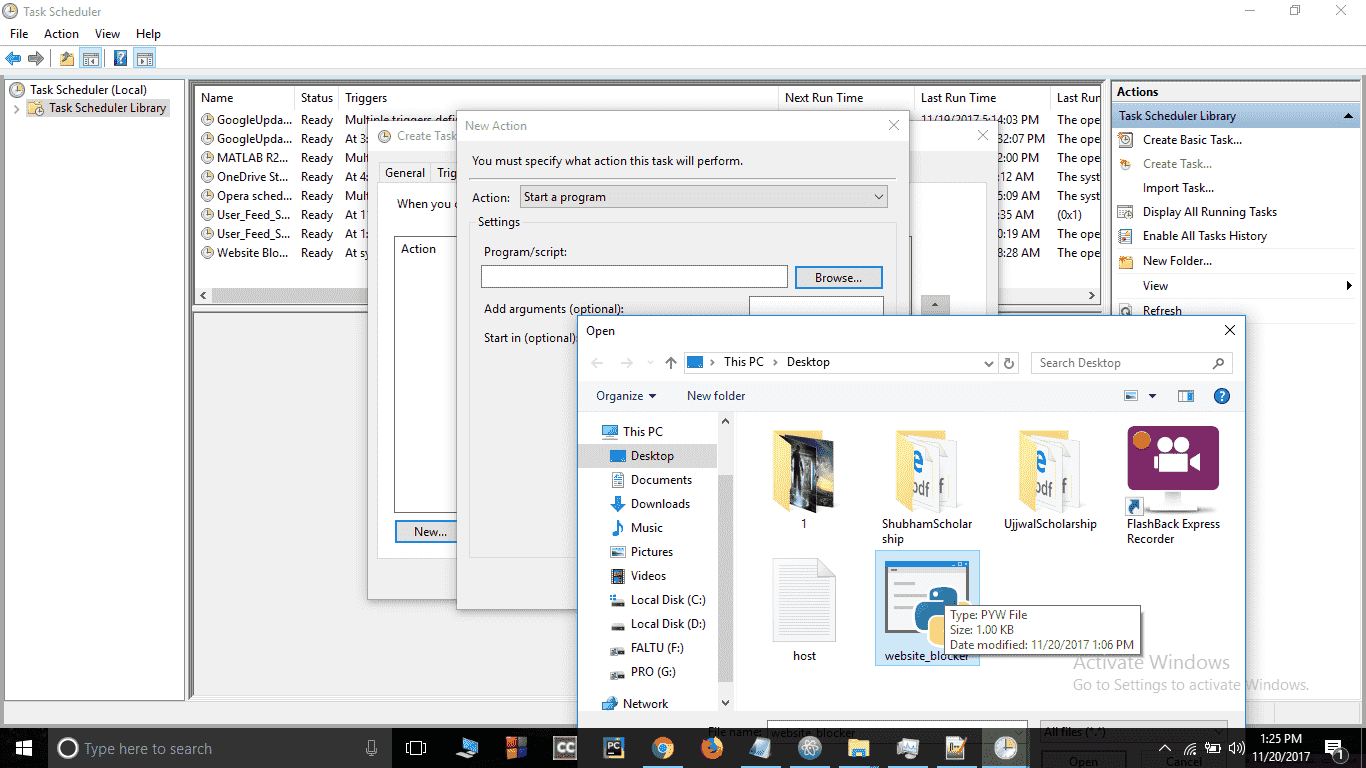Click New Folder in Actions pane
The height and width of the screenshot is (768, 1366).
[1177, 261]
